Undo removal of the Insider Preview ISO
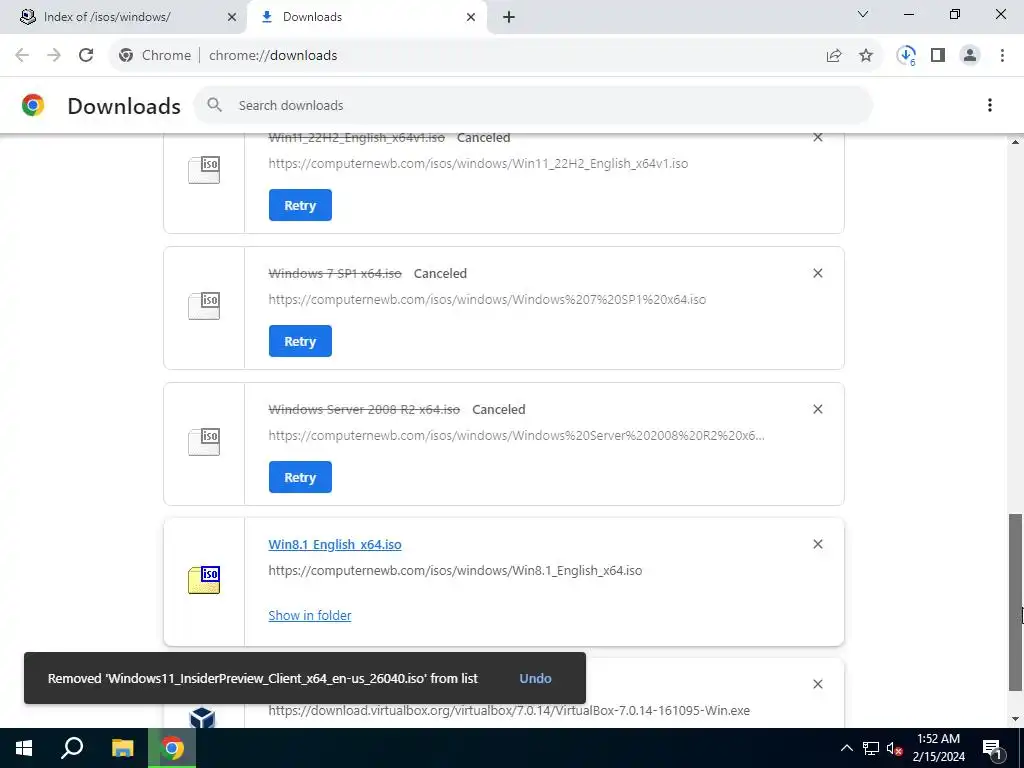The height and width of the screenshot is (768, 1024). [535, 679]
